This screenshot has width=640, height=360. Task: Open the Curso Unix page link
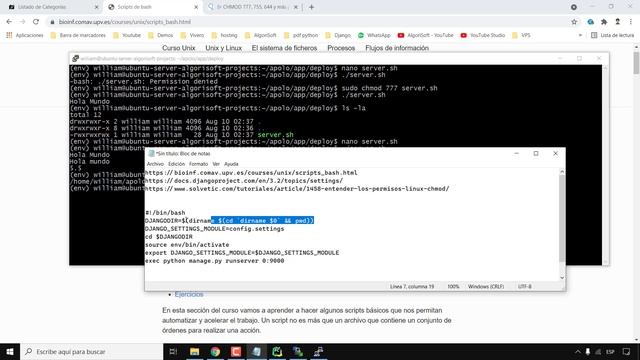tap(178, 48)
